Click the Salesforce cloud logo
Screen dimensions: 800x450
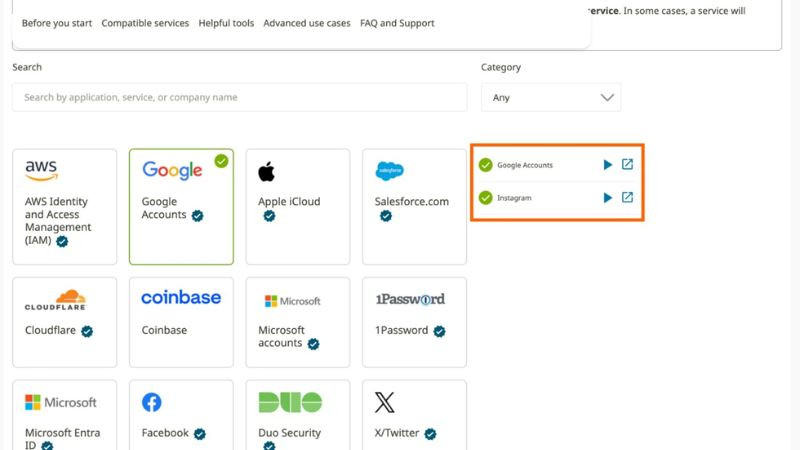coord(389,171)
